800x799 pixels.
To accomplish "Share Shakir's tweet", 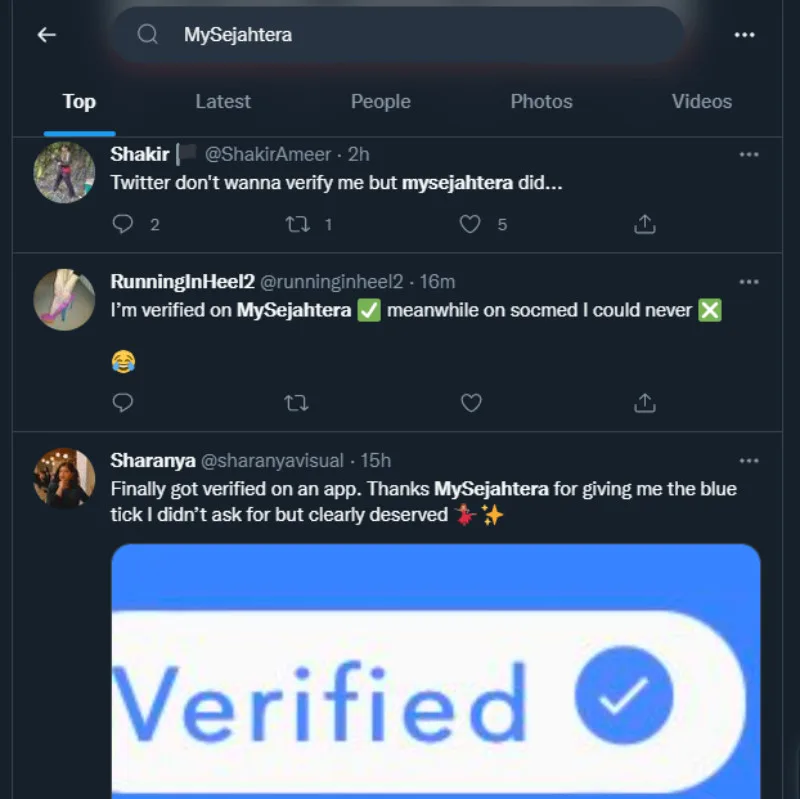I will [x=645, y=224].
